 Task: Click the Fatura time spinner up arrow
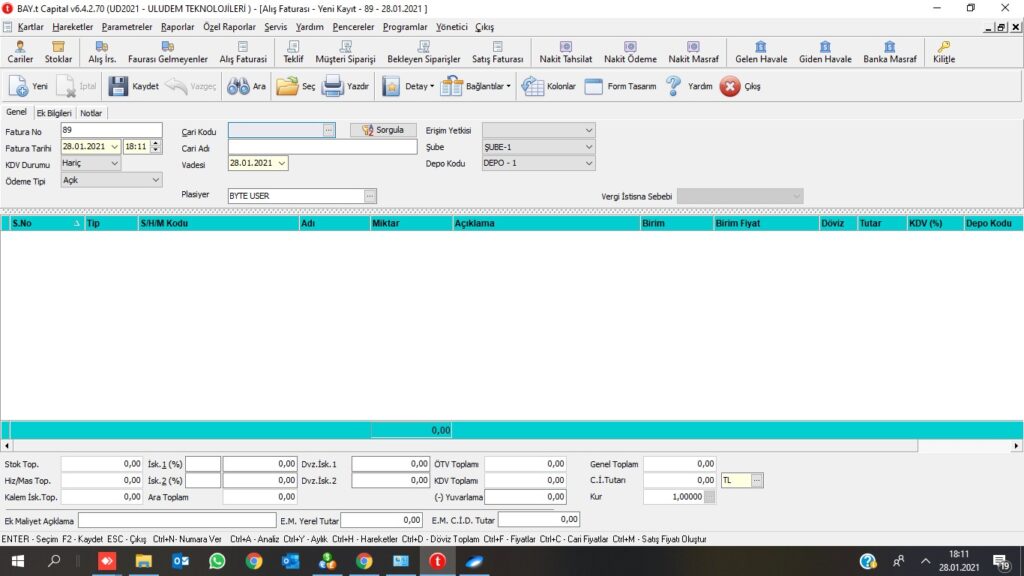tap(155, 143)
